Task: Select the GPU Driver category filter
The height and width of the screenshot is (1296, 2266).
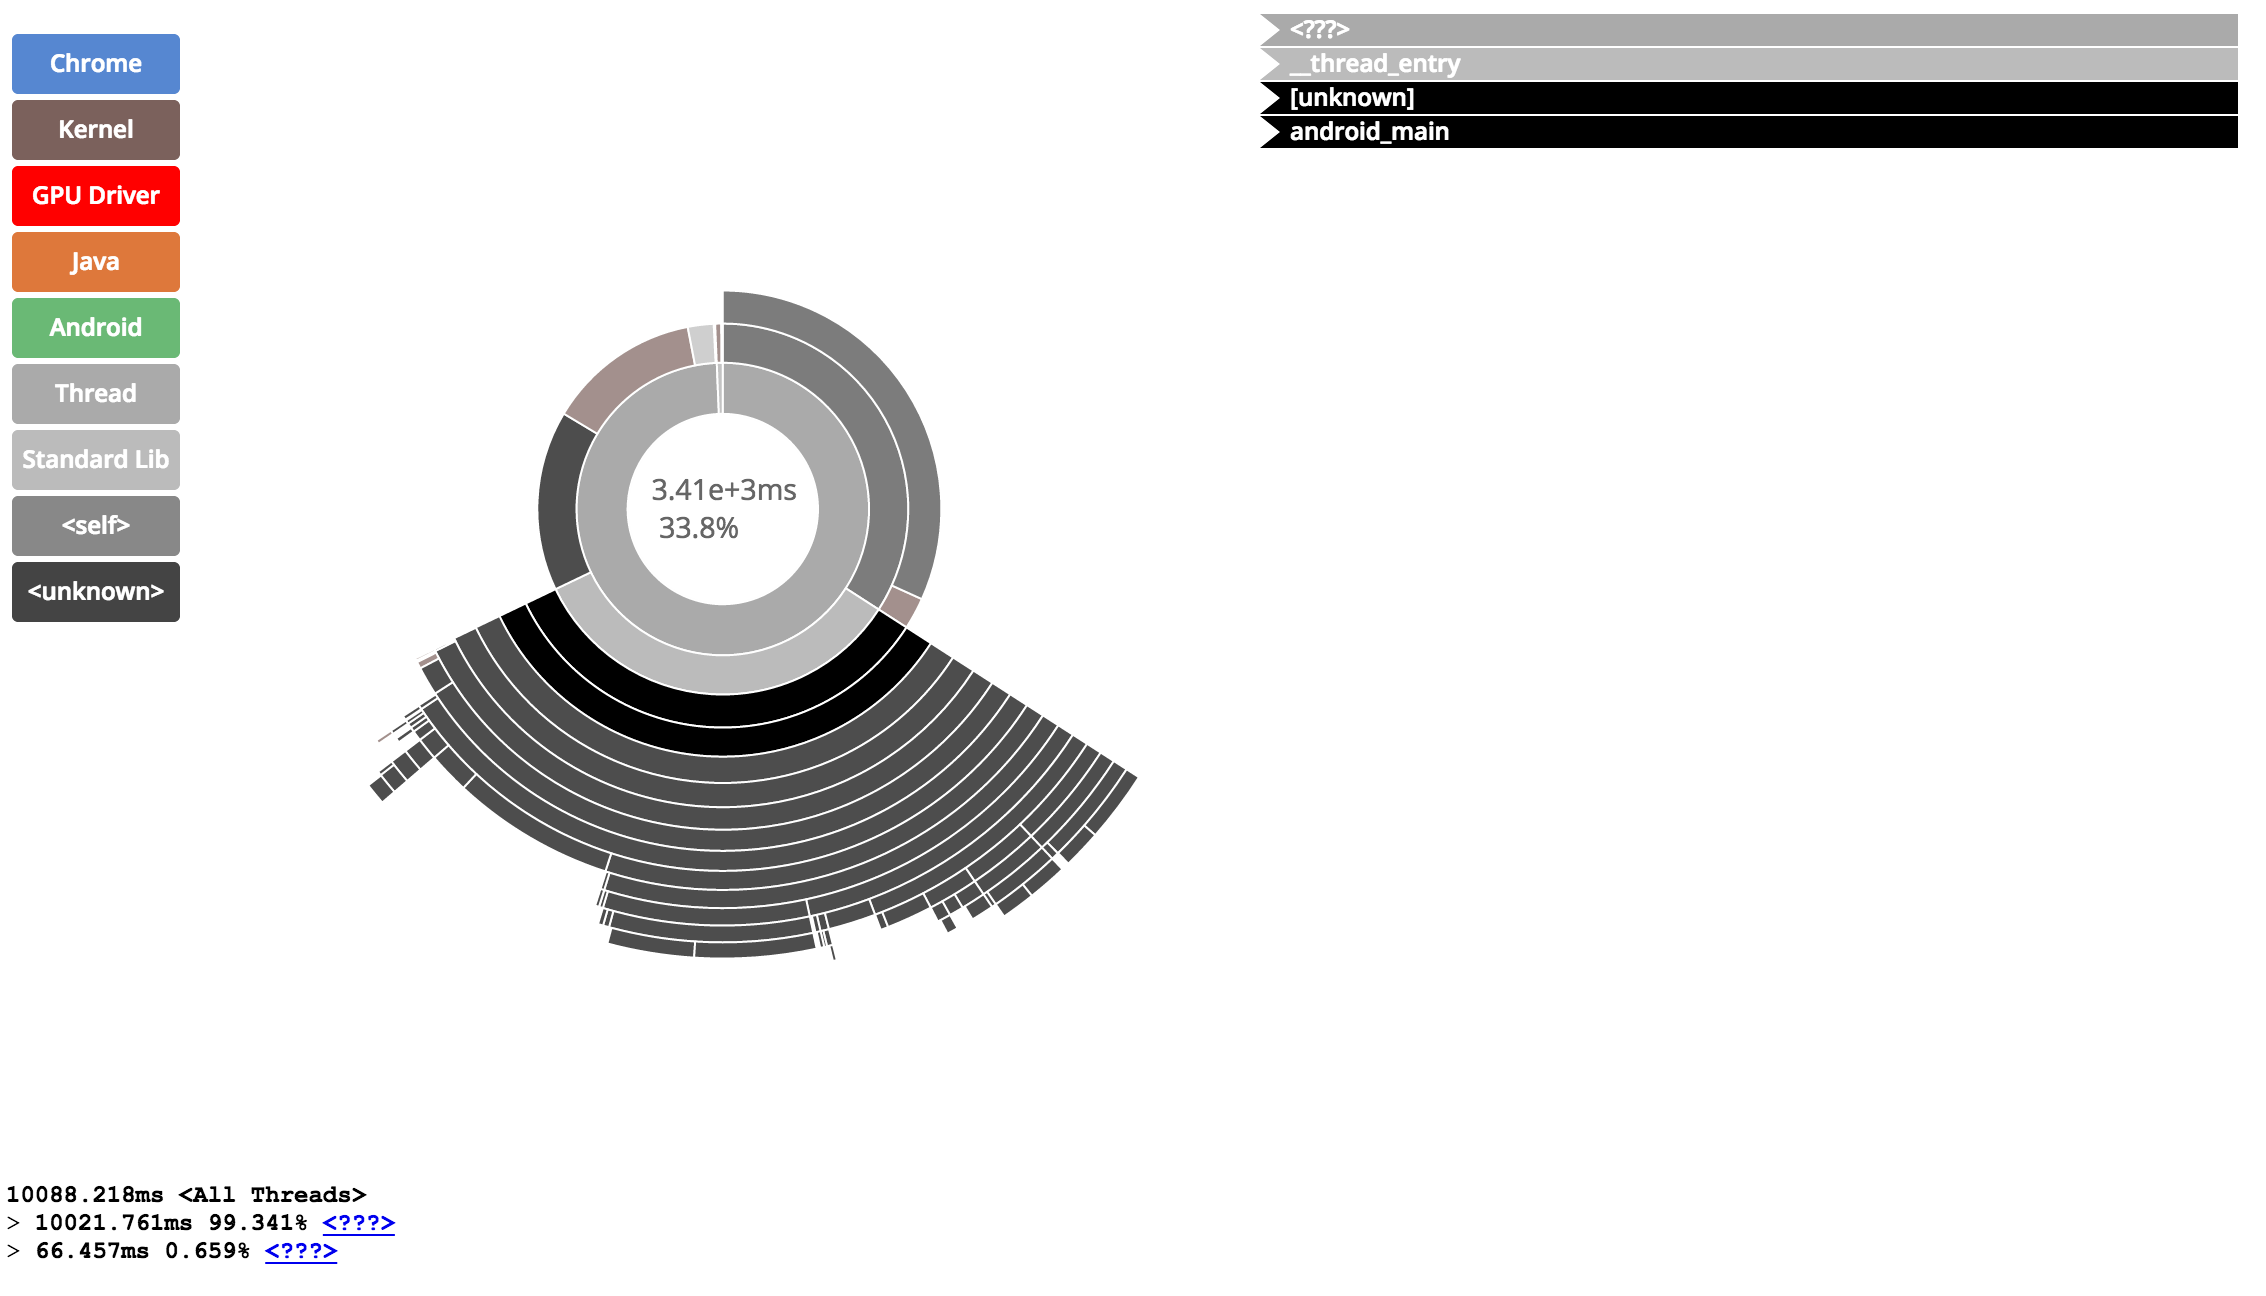Action: click(95, 196)
